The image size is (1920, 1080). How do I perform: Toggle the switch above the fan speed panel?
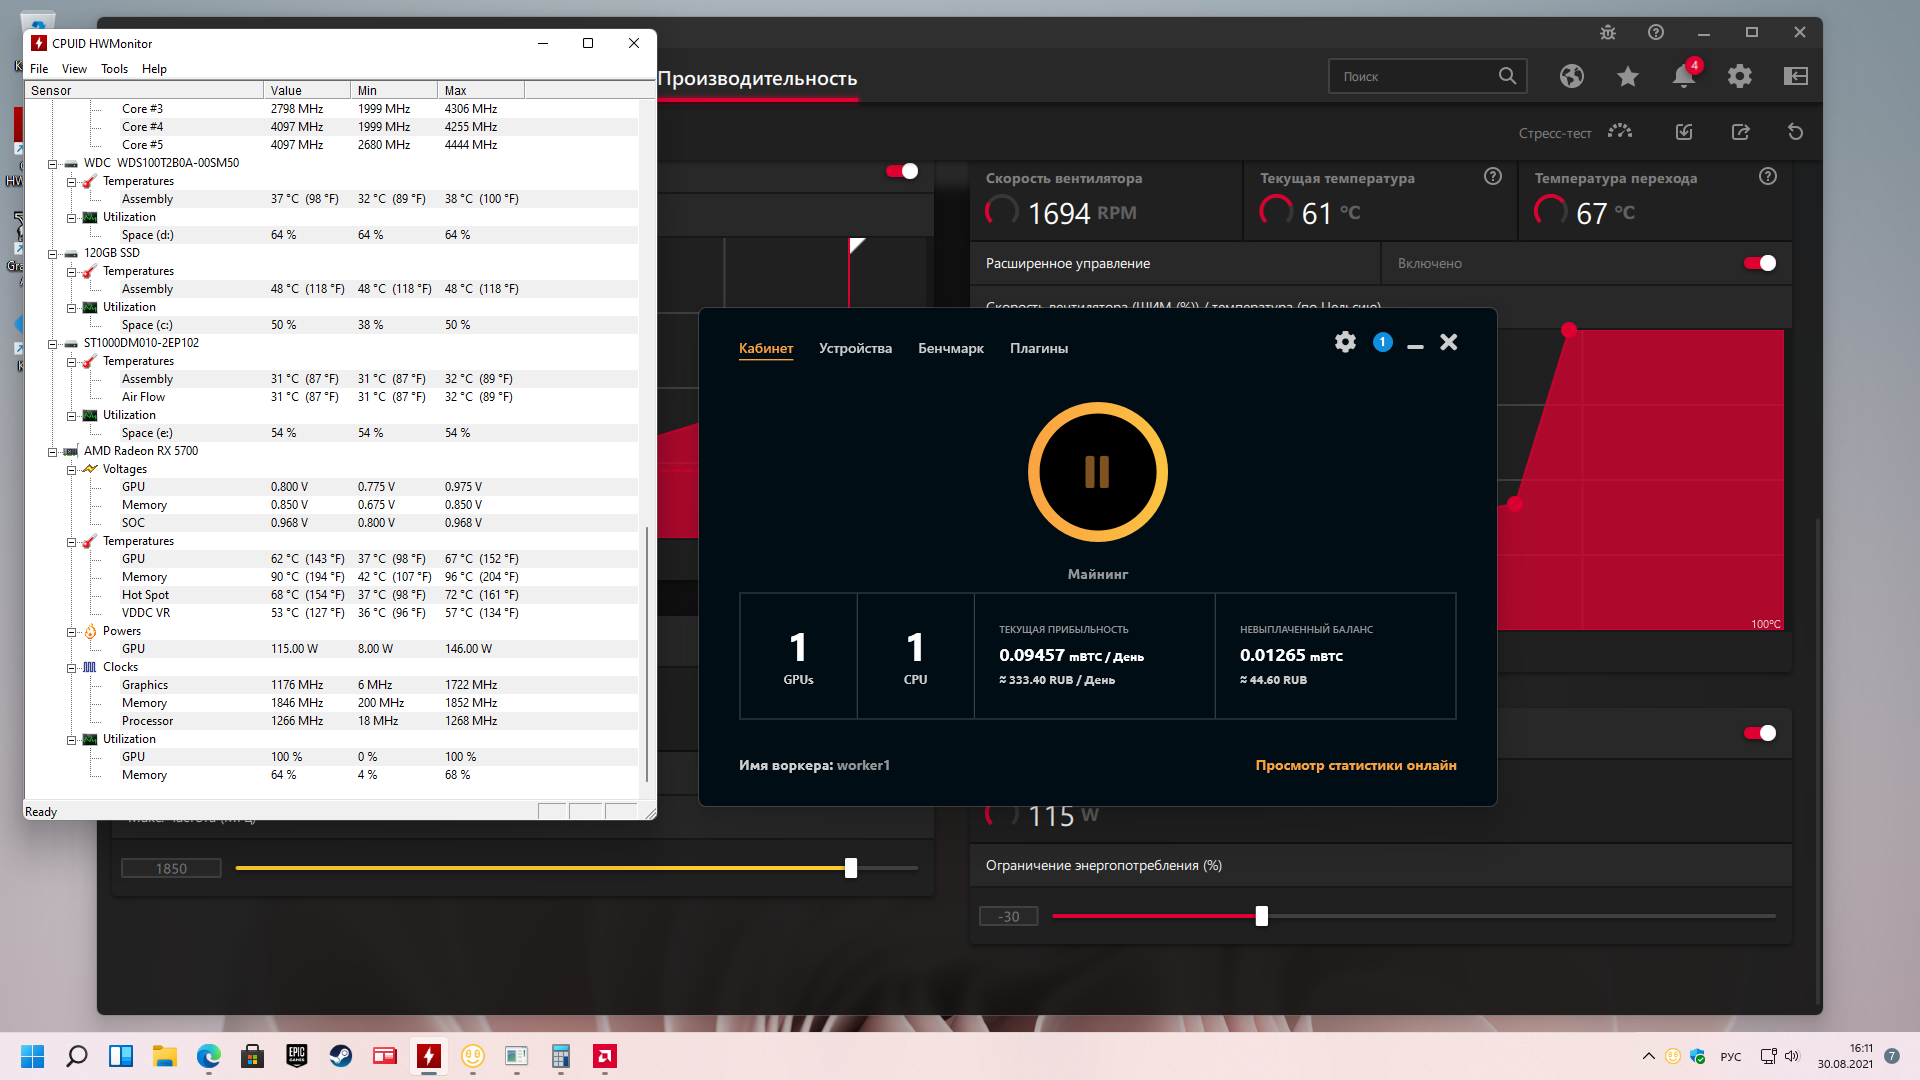(x=901, y=171)
